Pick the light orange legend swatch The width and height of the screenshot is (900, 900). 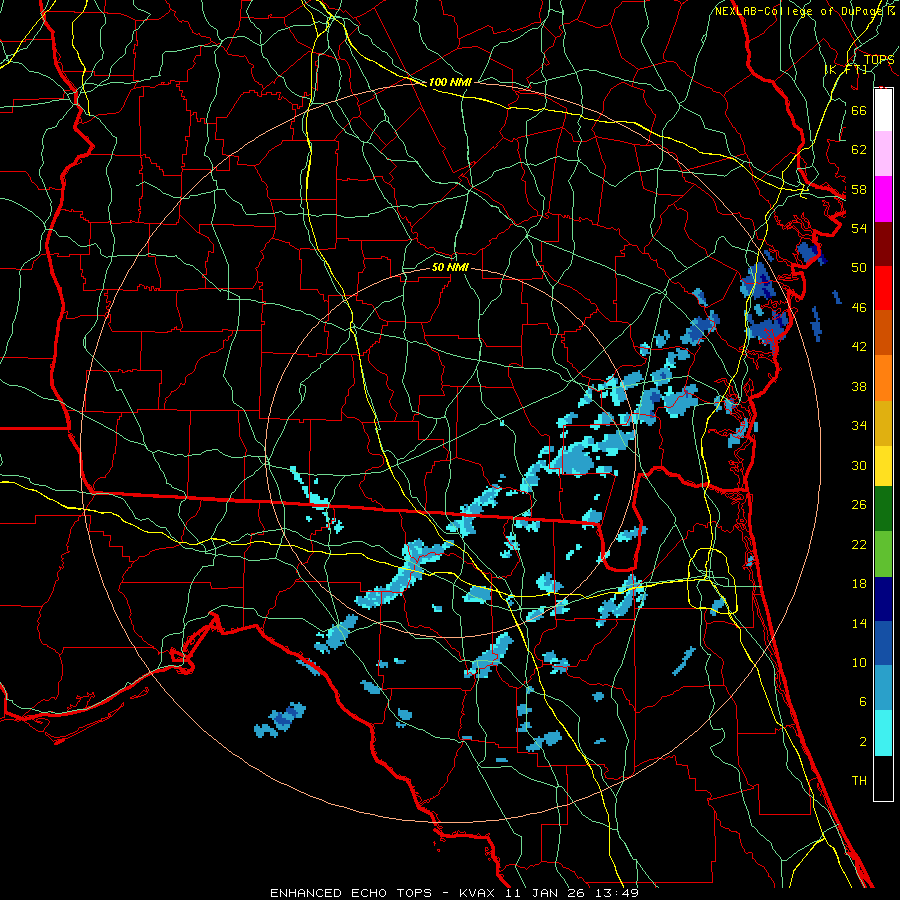point(883,378)
